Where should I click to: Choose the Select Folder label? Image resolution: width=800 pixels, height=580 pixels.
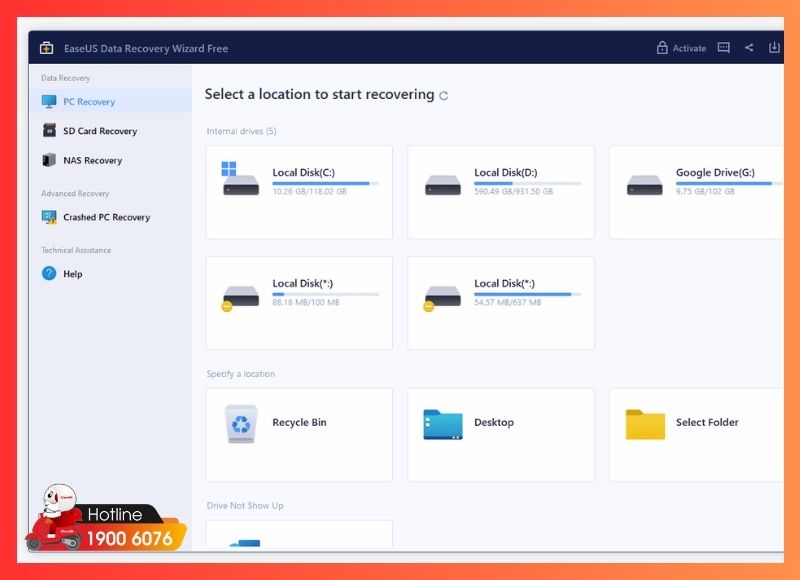click(x=707, y=422)
